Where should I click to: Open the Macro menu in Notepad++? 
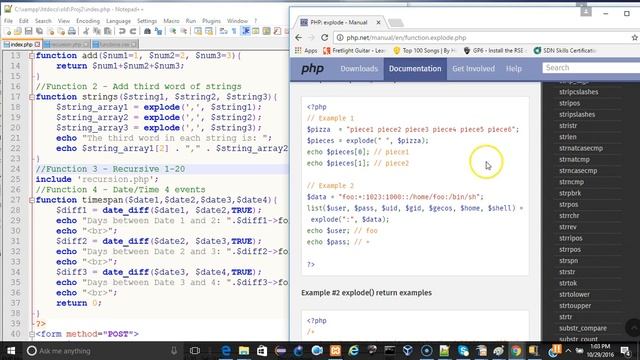pos(171,21)
